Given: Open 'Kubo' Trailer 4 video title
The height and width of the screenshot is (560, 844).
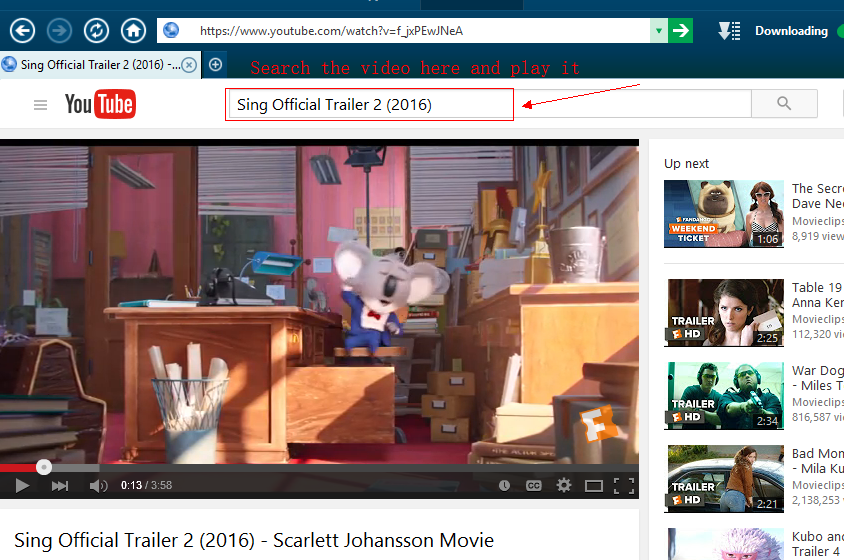Looking at the screenshot, I should (x=818, y=544).
